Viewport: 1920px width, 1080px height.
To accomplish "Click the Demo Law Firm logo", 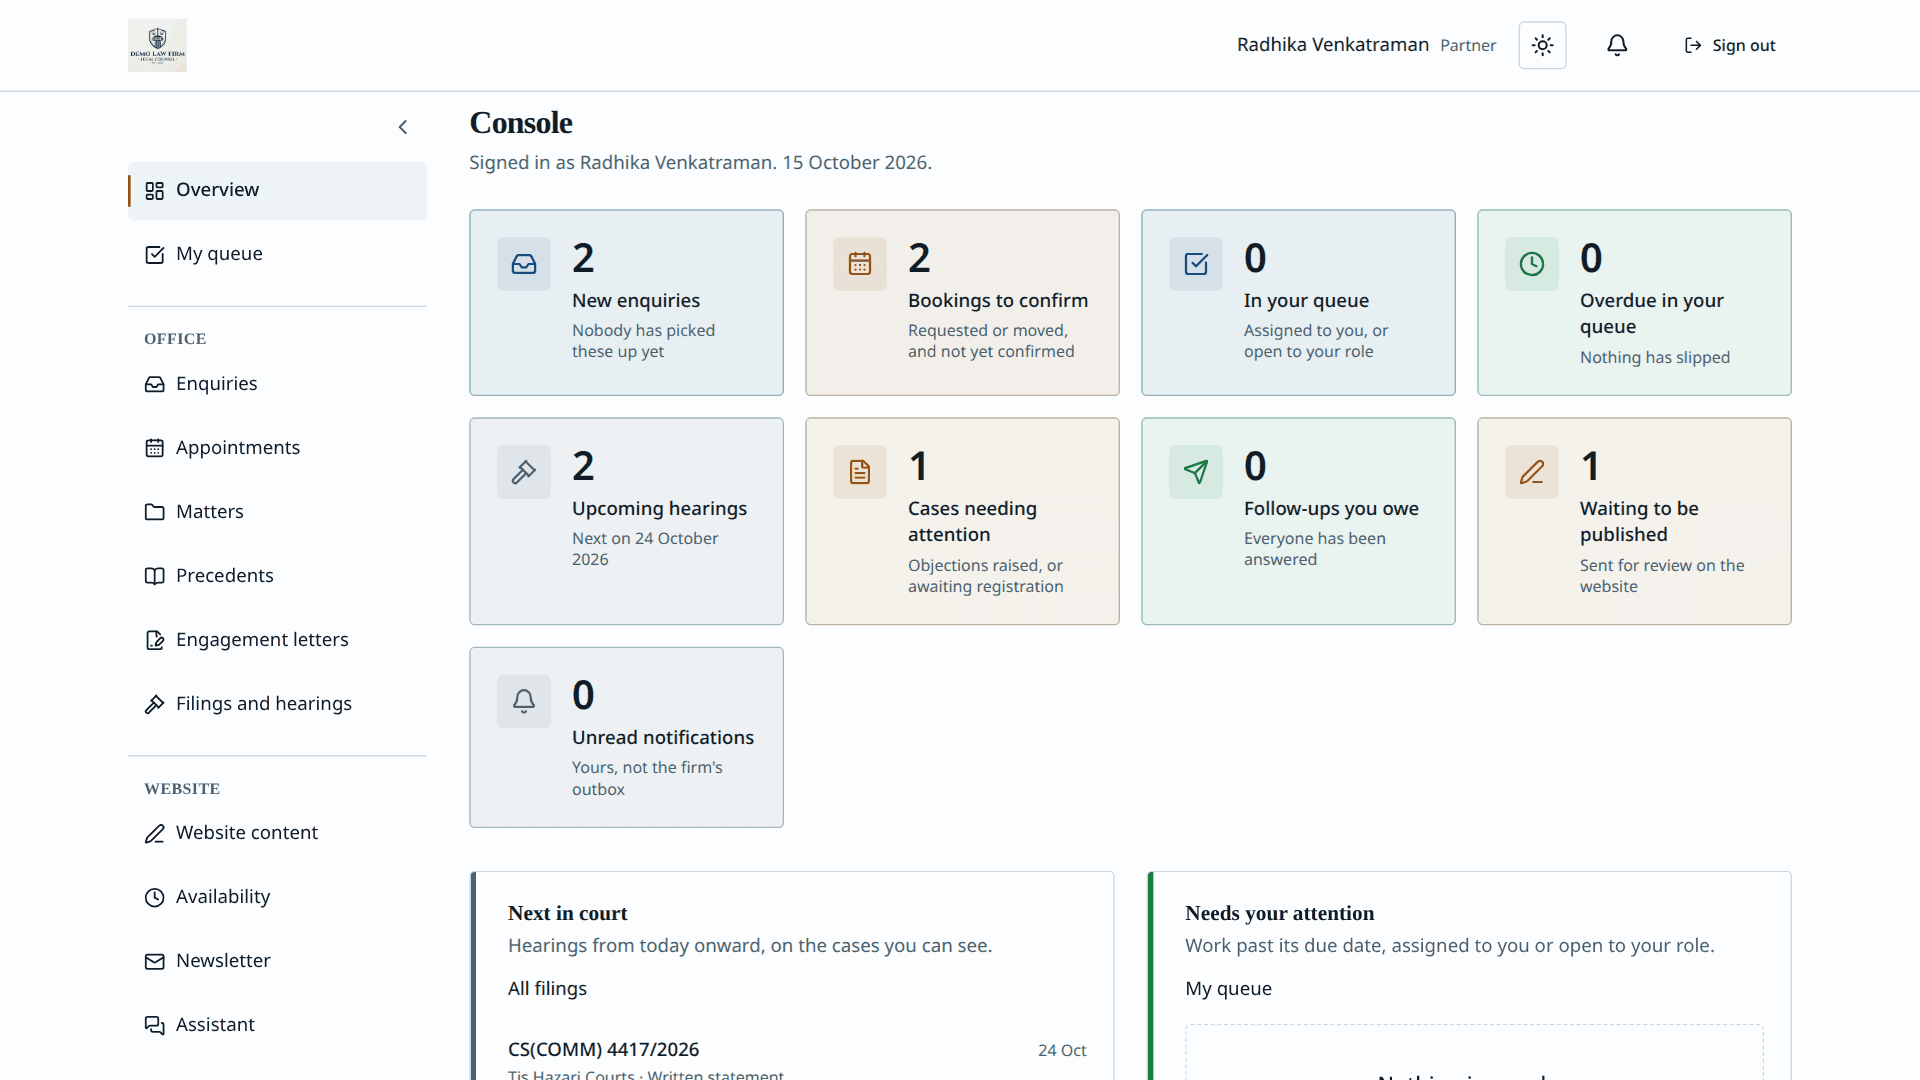I will pos(157,45).
